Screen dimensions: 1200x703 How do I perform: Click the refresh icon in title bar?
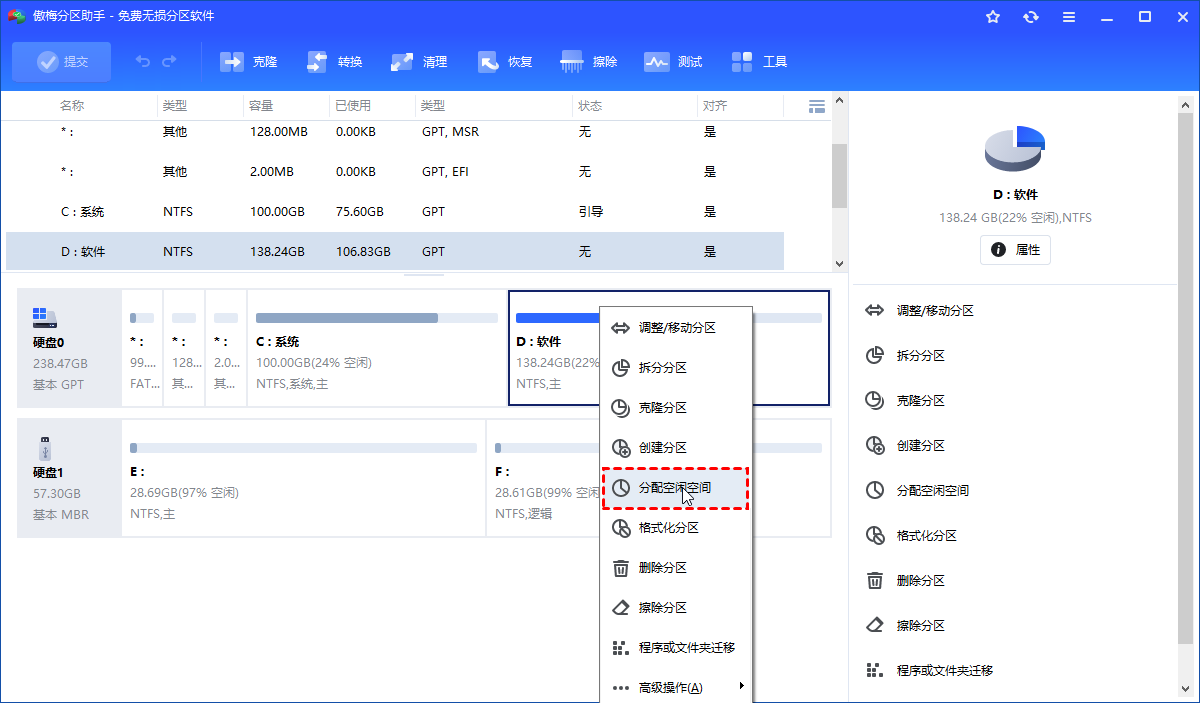pyautogui.click(x=1031, y=17)
